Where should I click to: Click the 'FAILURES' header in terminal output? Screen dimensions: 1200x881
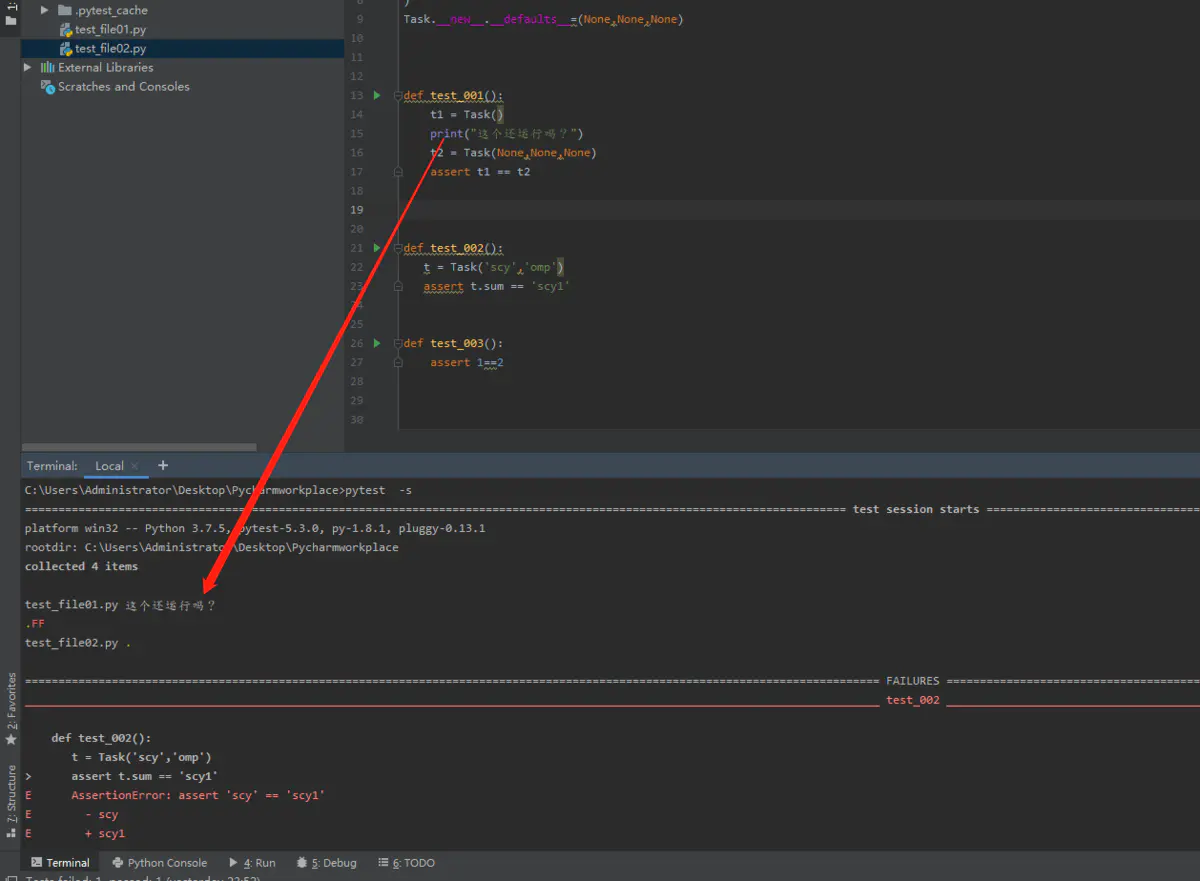click(x=913, y=681)
